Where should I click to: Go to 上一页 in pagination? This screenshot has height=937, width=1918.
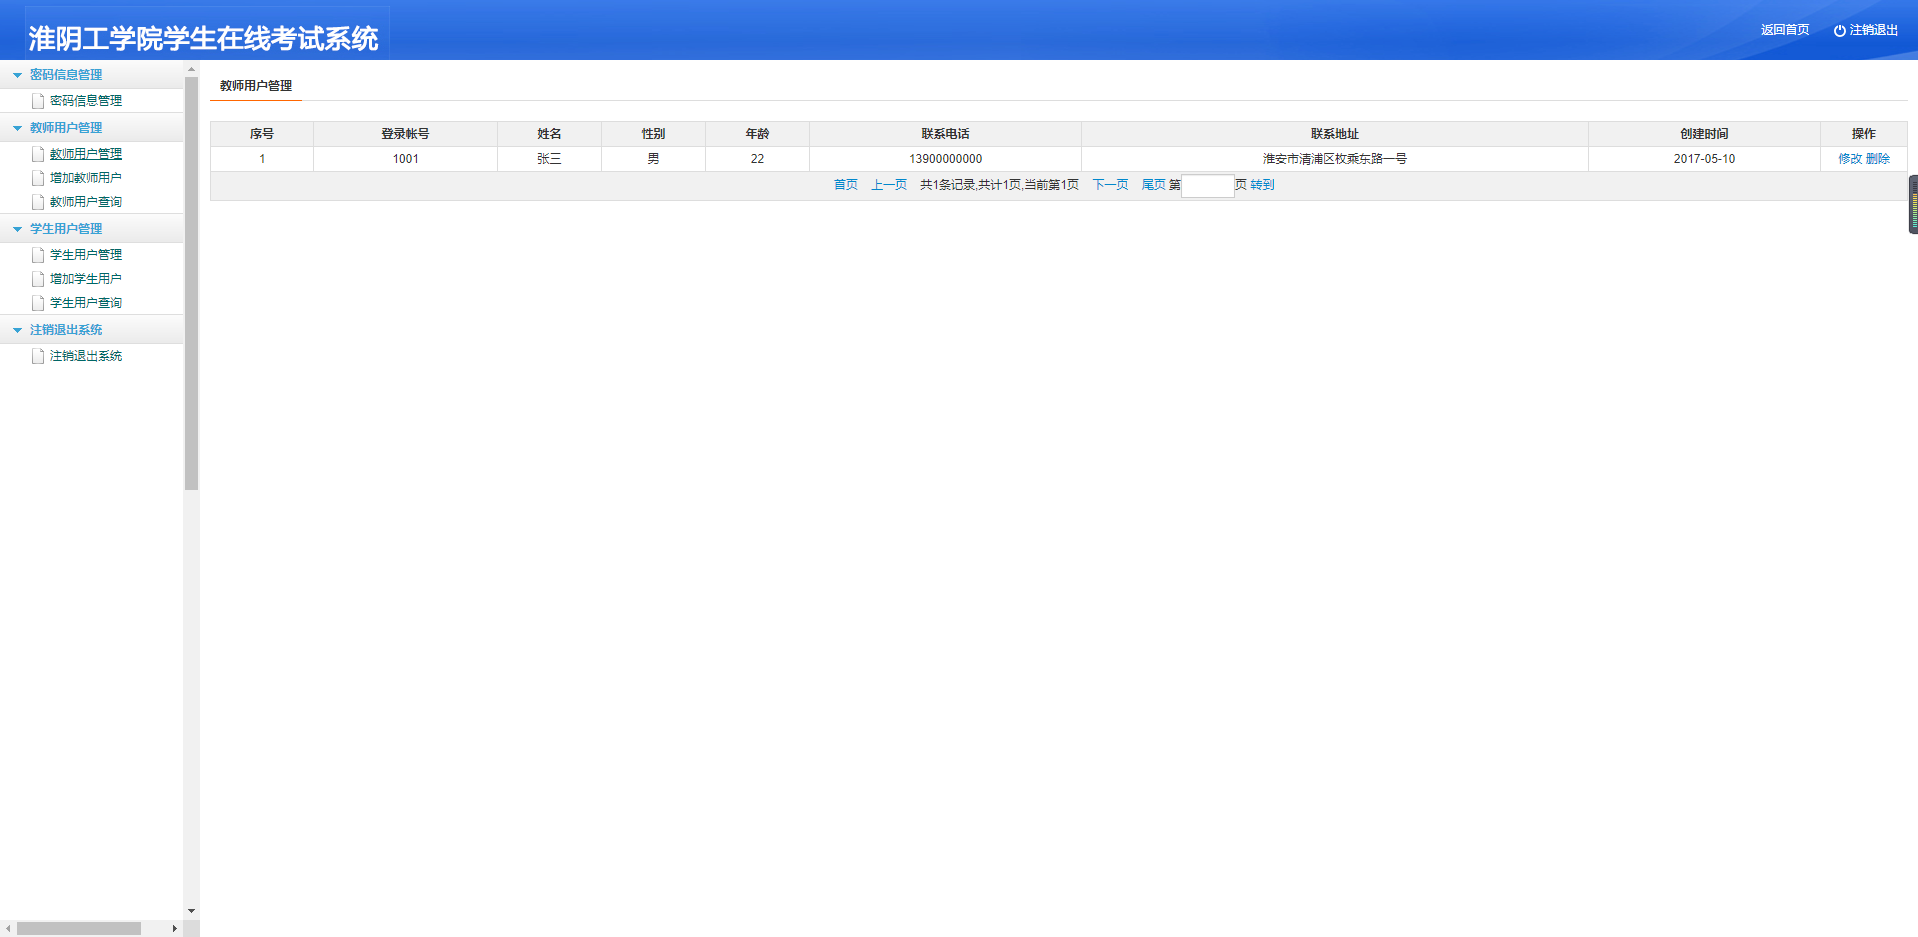coord(889,185)
